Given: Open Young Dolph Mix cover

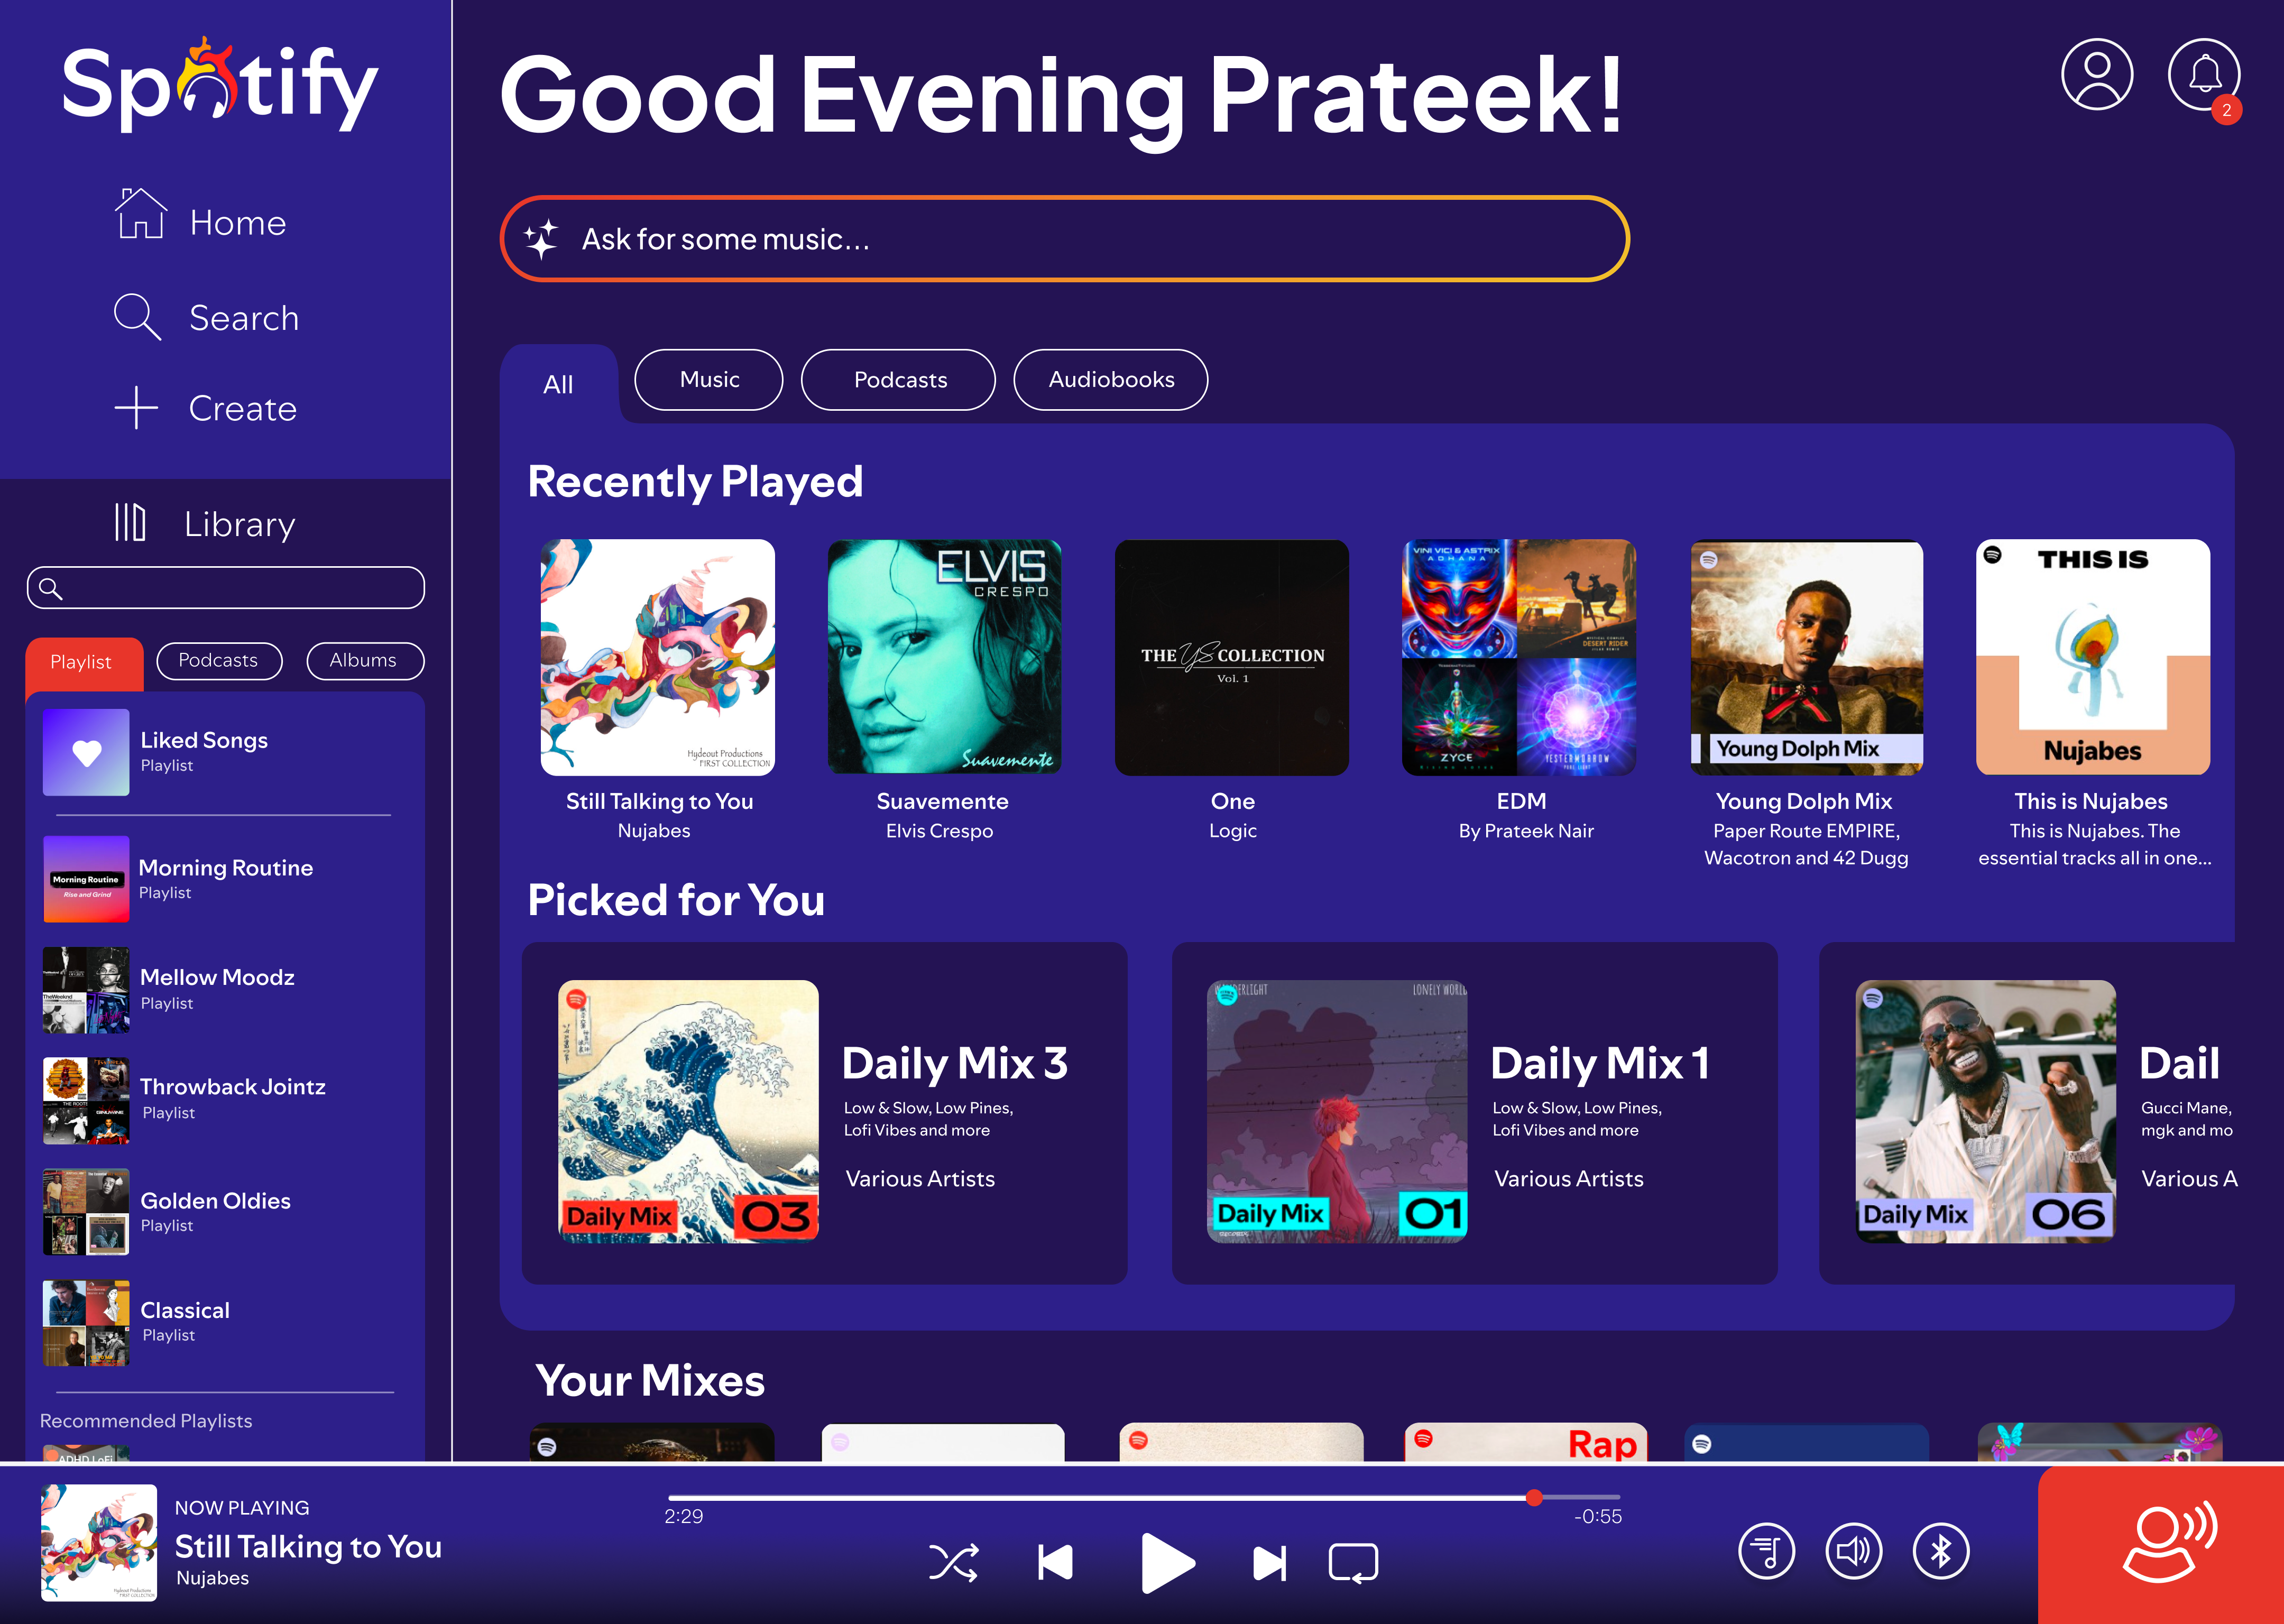Looking at the screenshot, I should click(1806, 657).
